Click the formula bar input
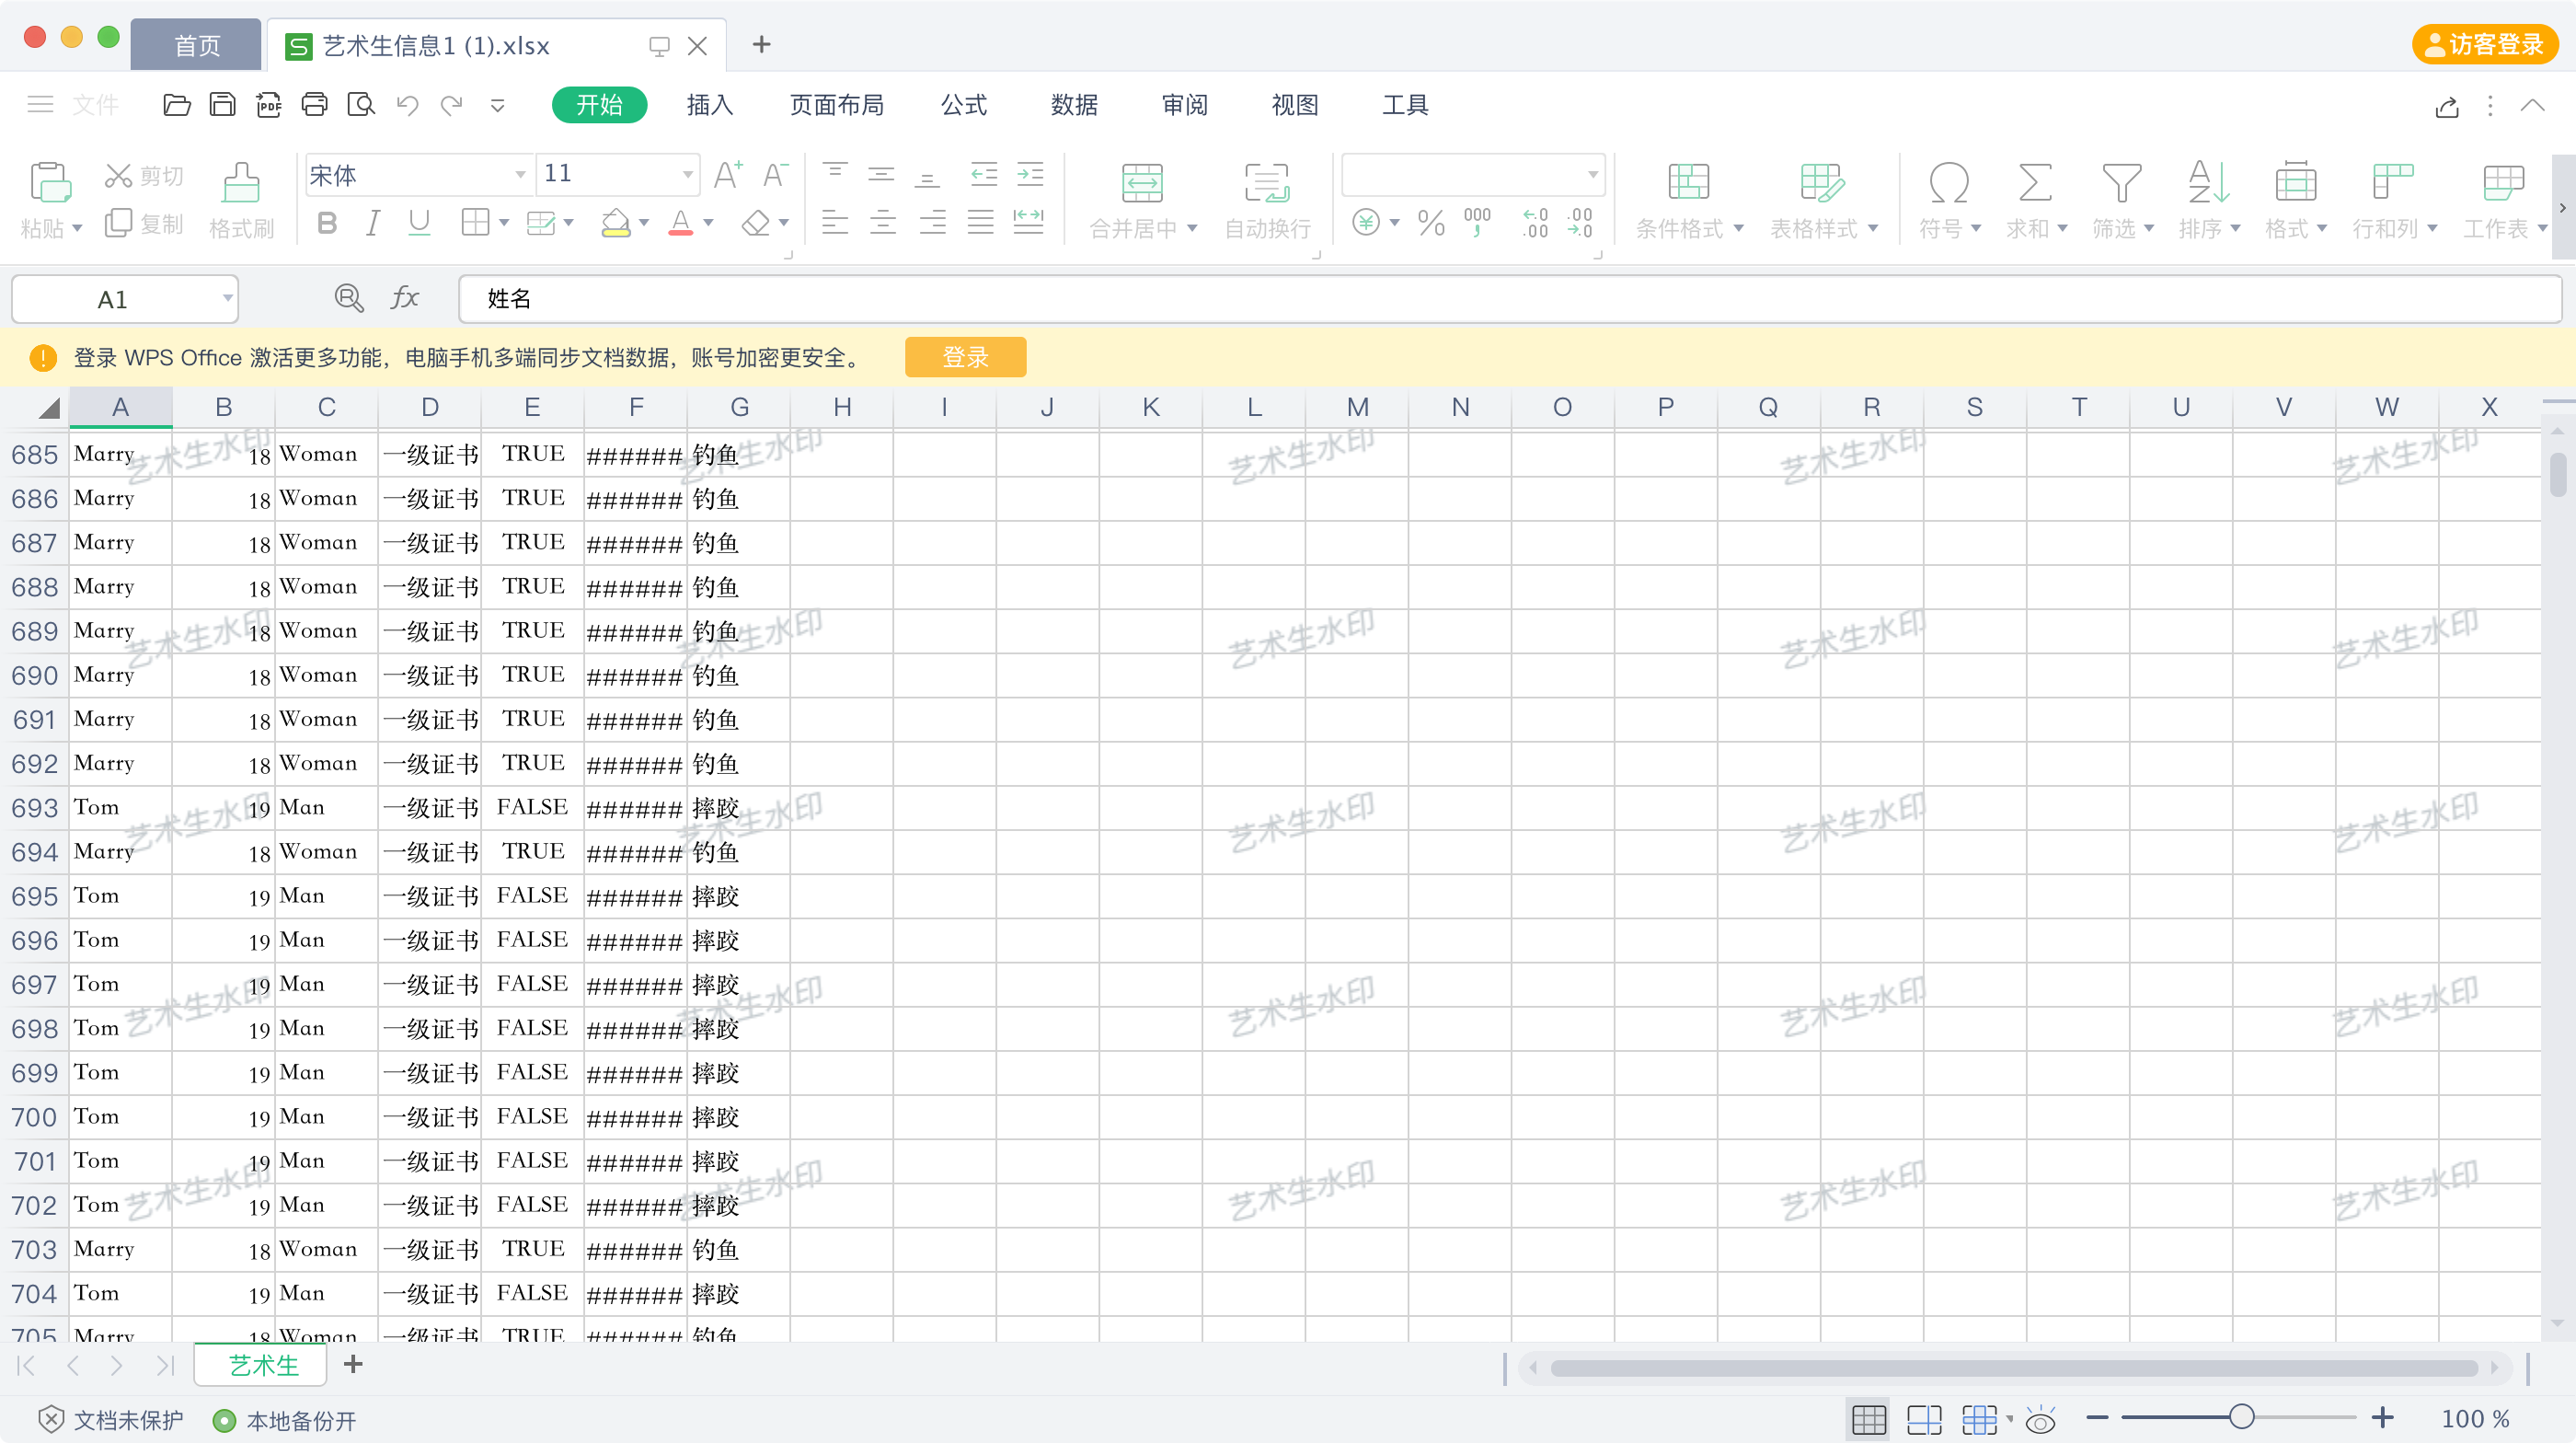 (1510, 299)
